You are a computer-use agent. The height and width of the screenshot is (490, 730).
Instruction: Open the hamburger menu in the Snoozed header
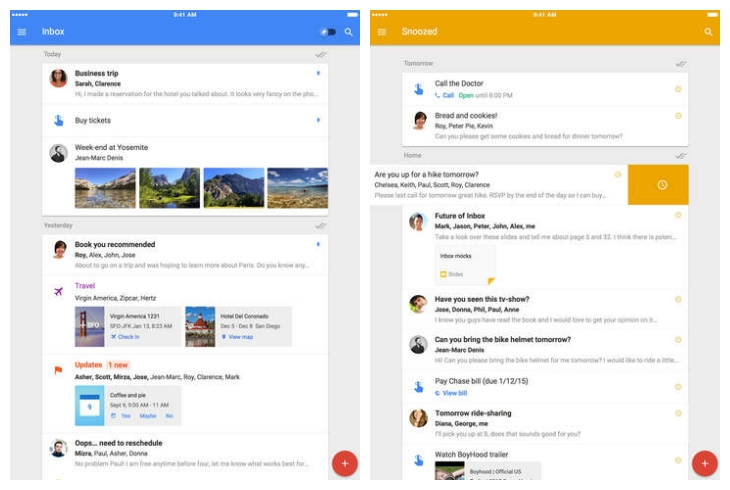click(x=381, y=32)
